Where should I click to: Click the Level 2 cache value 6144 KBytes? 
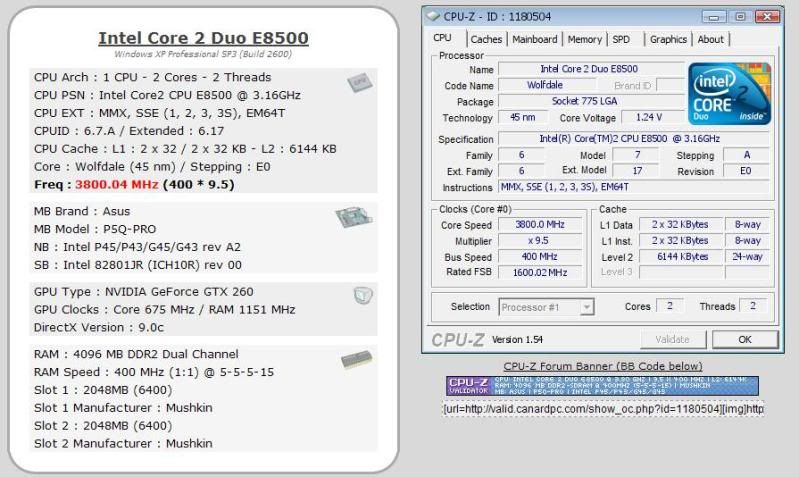(x=681, y=257)
